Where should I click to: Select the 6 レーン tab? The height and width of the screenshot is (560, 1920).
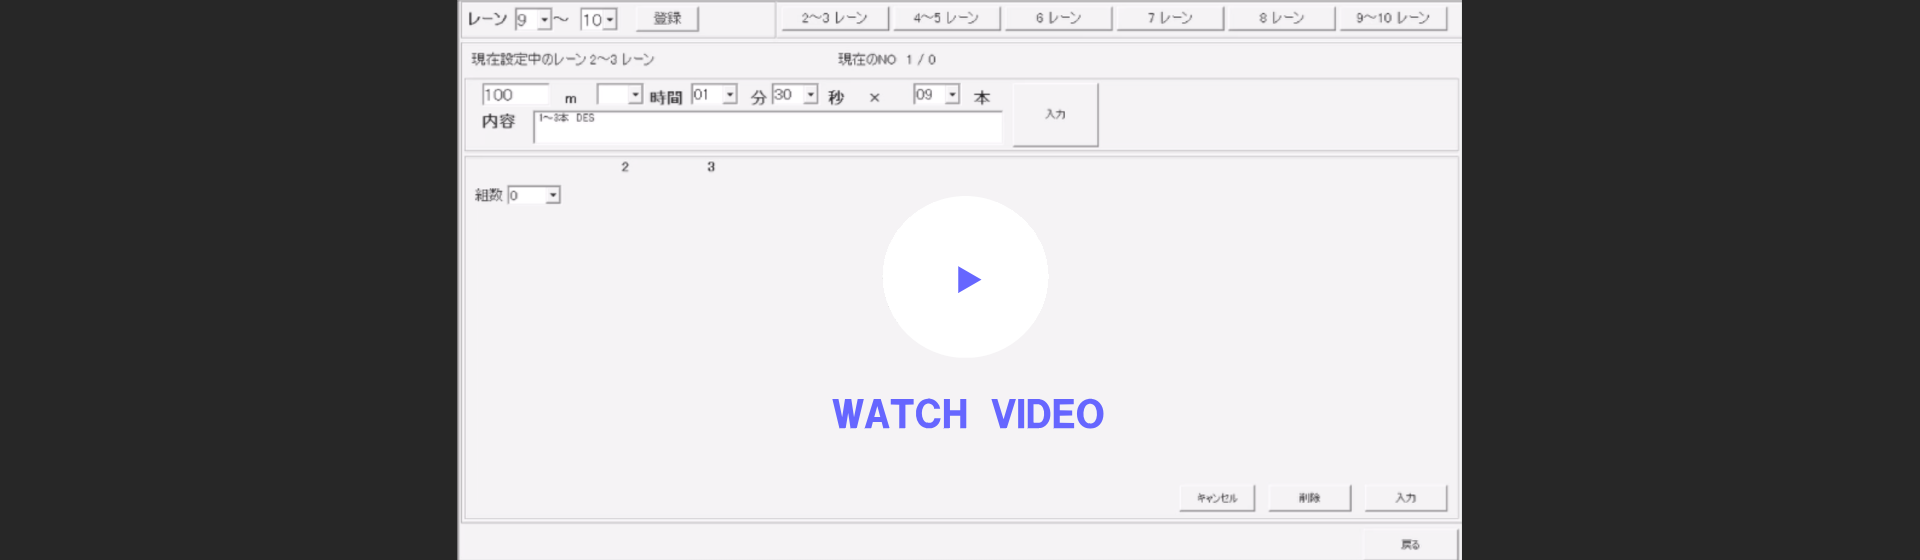[x=1058, y=18]
